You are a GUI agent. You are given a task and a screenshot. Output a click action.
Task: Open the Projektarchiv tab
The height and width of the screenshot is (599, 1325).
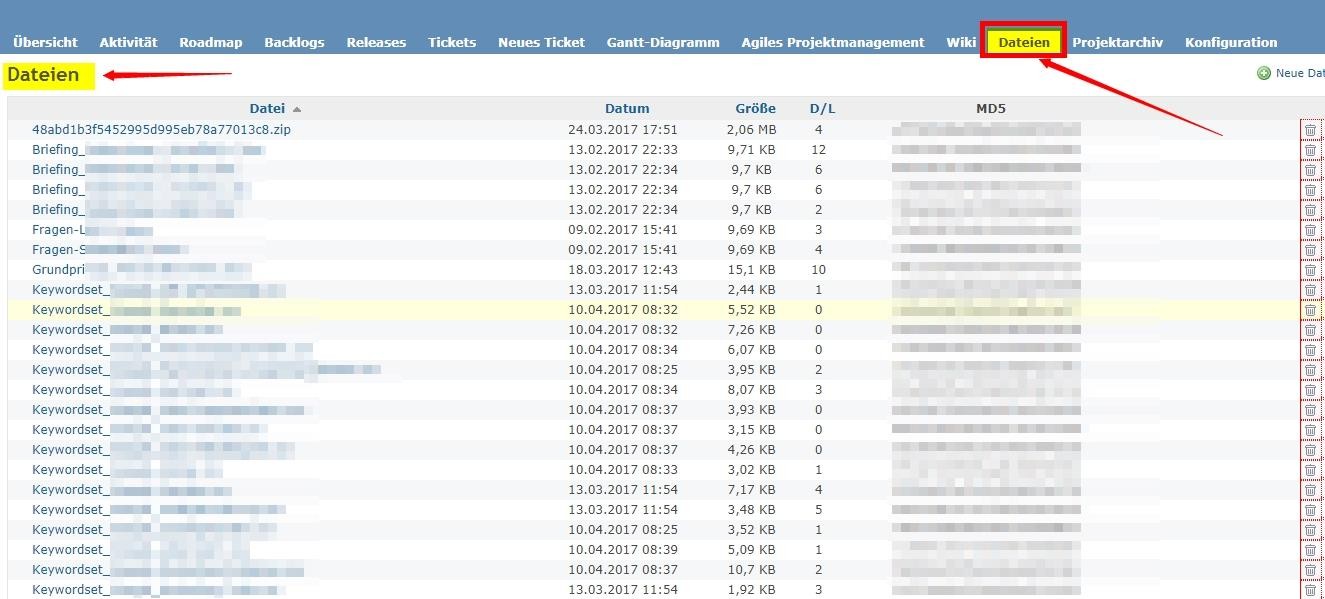point(1117,42)
